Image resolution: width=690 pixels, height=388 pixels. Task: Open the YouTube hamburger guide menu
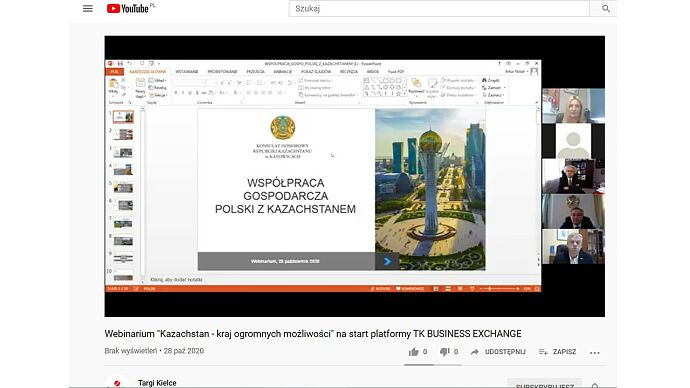(x=88, y=8)
